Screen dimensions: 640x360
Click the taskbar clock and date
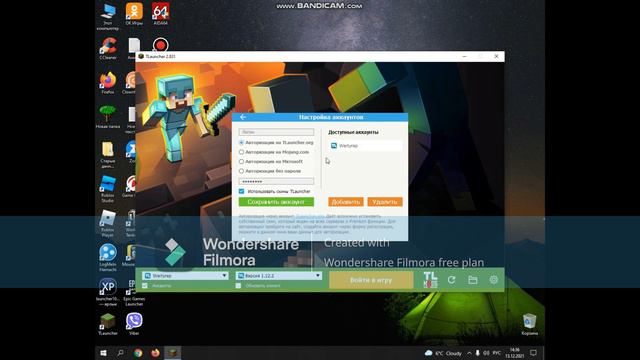515,353
